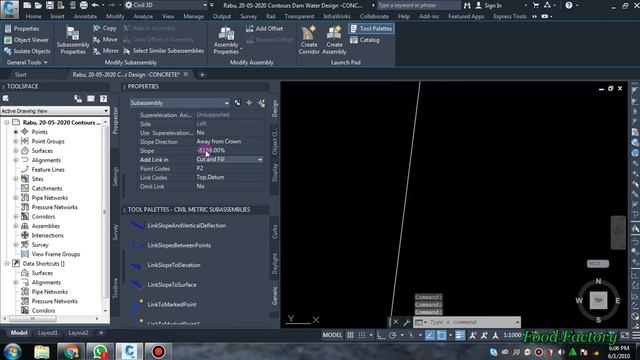The width and height of the screenshot is (640, 360).
Task: Open the Add Link In dropdown arrow
Action: pos(260,160)
